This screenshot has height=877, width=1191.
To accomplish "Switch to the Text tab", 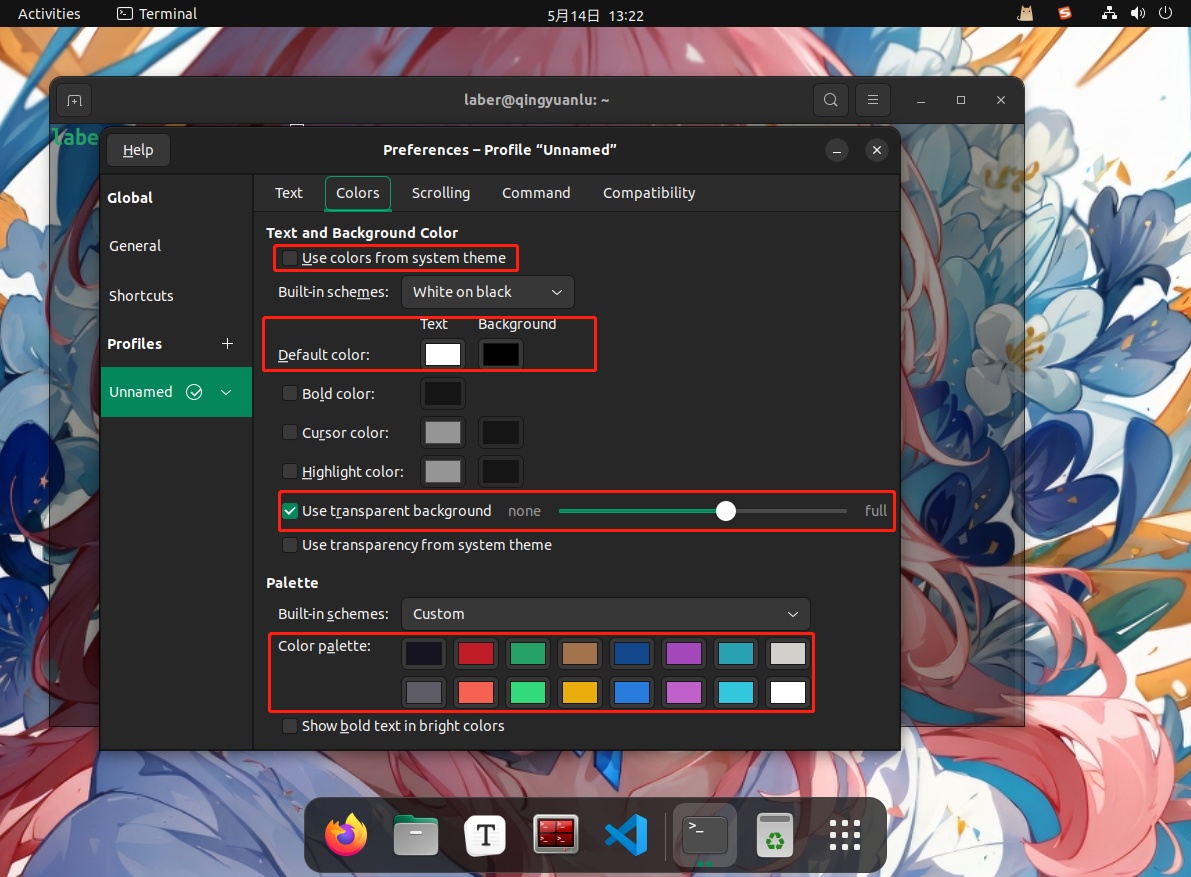I will [289, 193].
